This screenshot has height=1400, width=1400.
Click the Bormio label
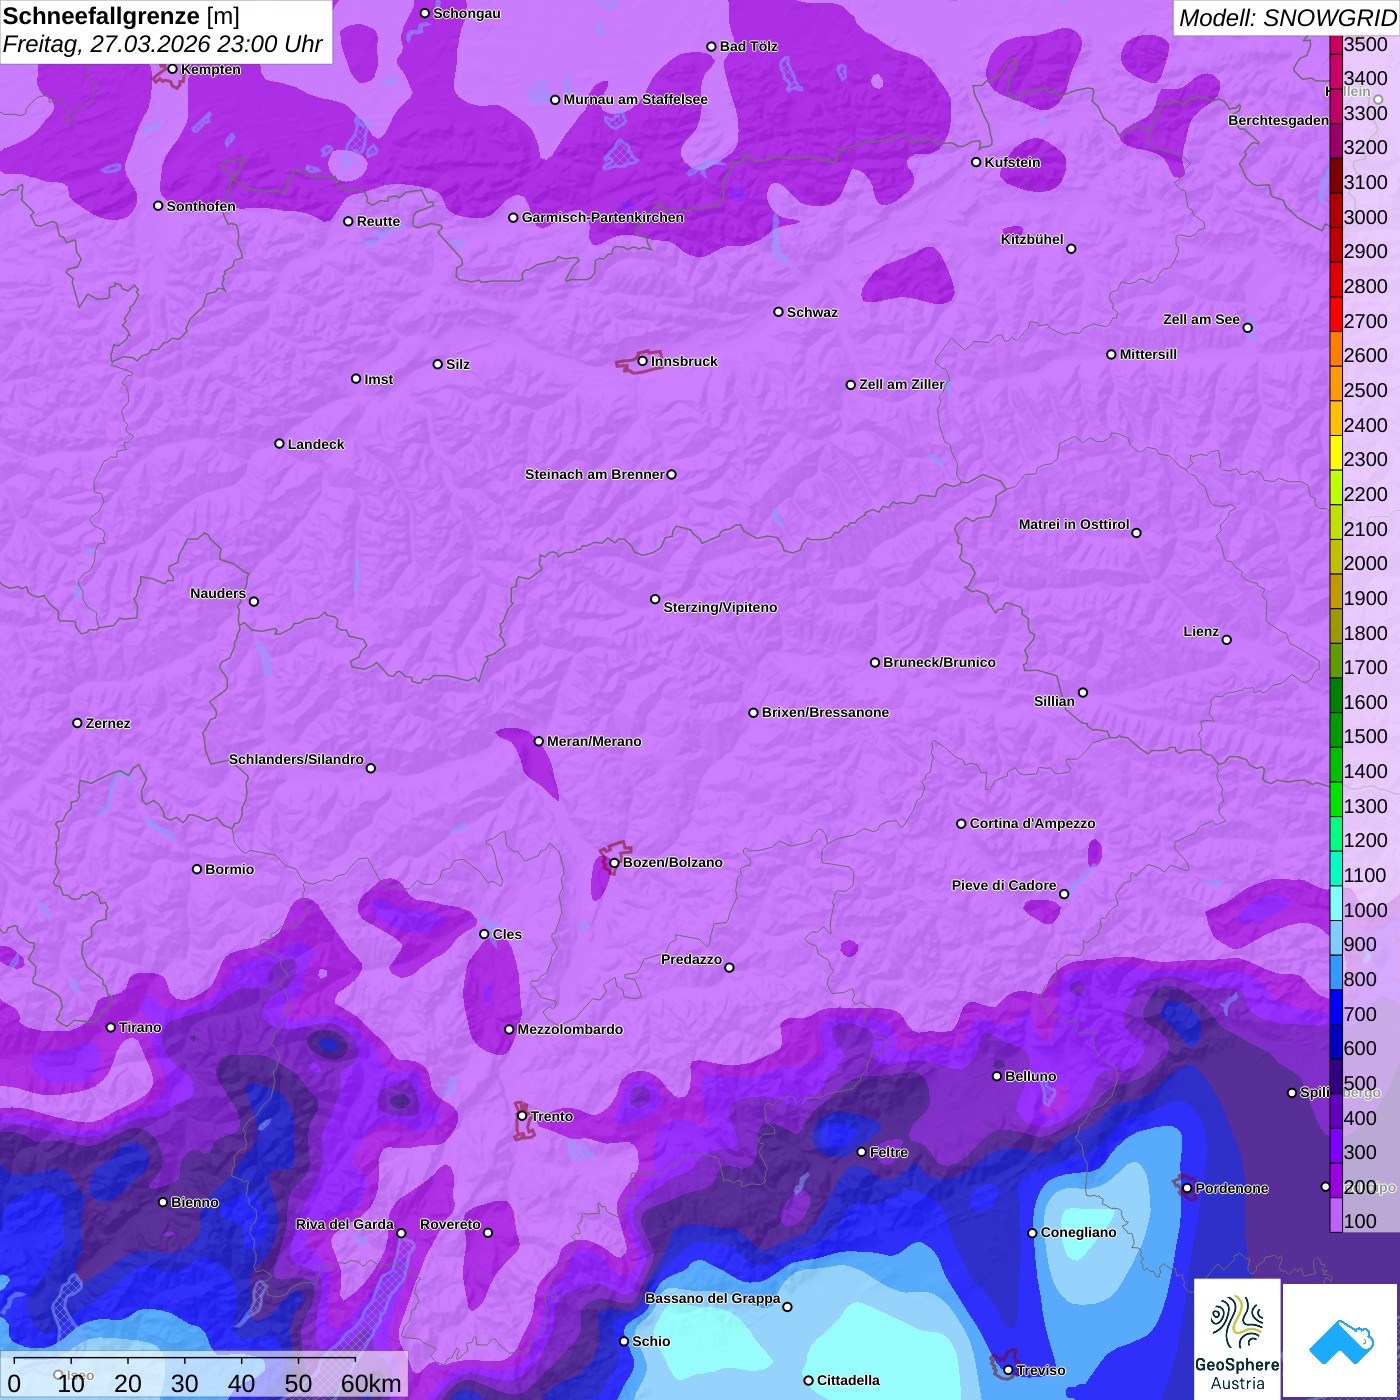230,869
